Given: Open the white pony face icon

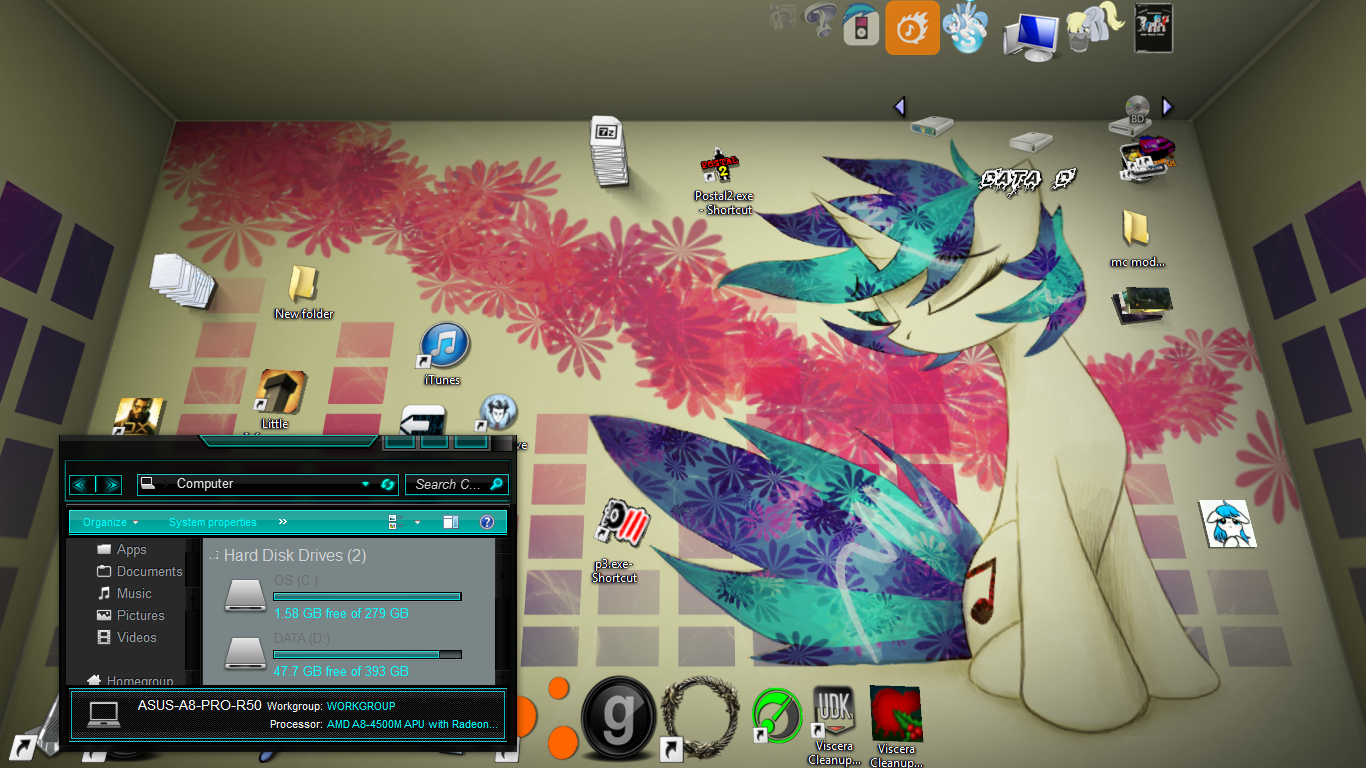Looking at the screenshot, I should 1227,524.
